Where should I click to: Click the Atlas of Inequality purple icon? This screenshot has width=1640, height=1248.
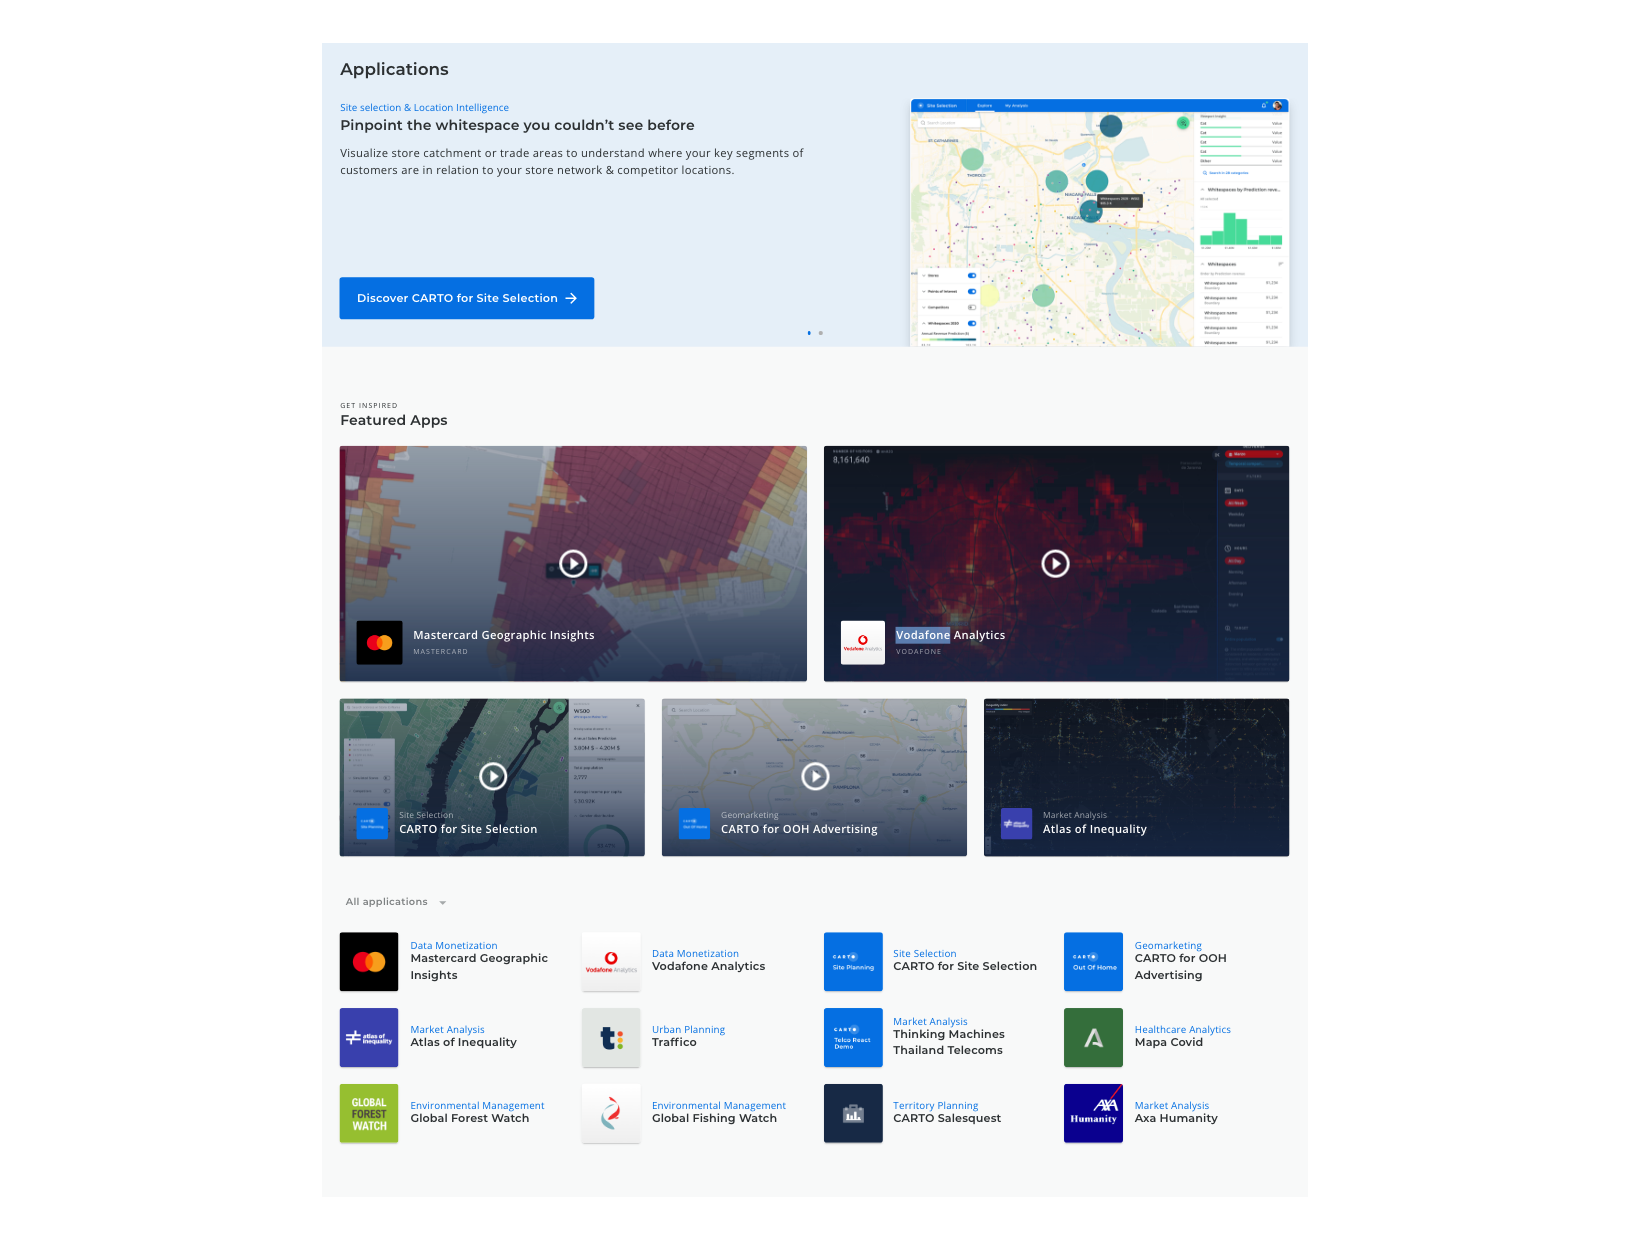click(369, 1038)
